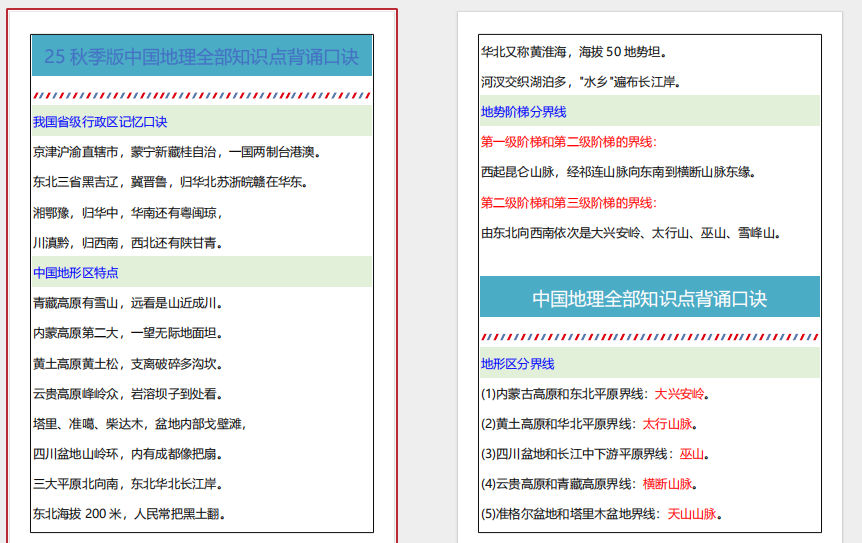Click the blue heading '地势阶梯分界线'

click(524, 112)
